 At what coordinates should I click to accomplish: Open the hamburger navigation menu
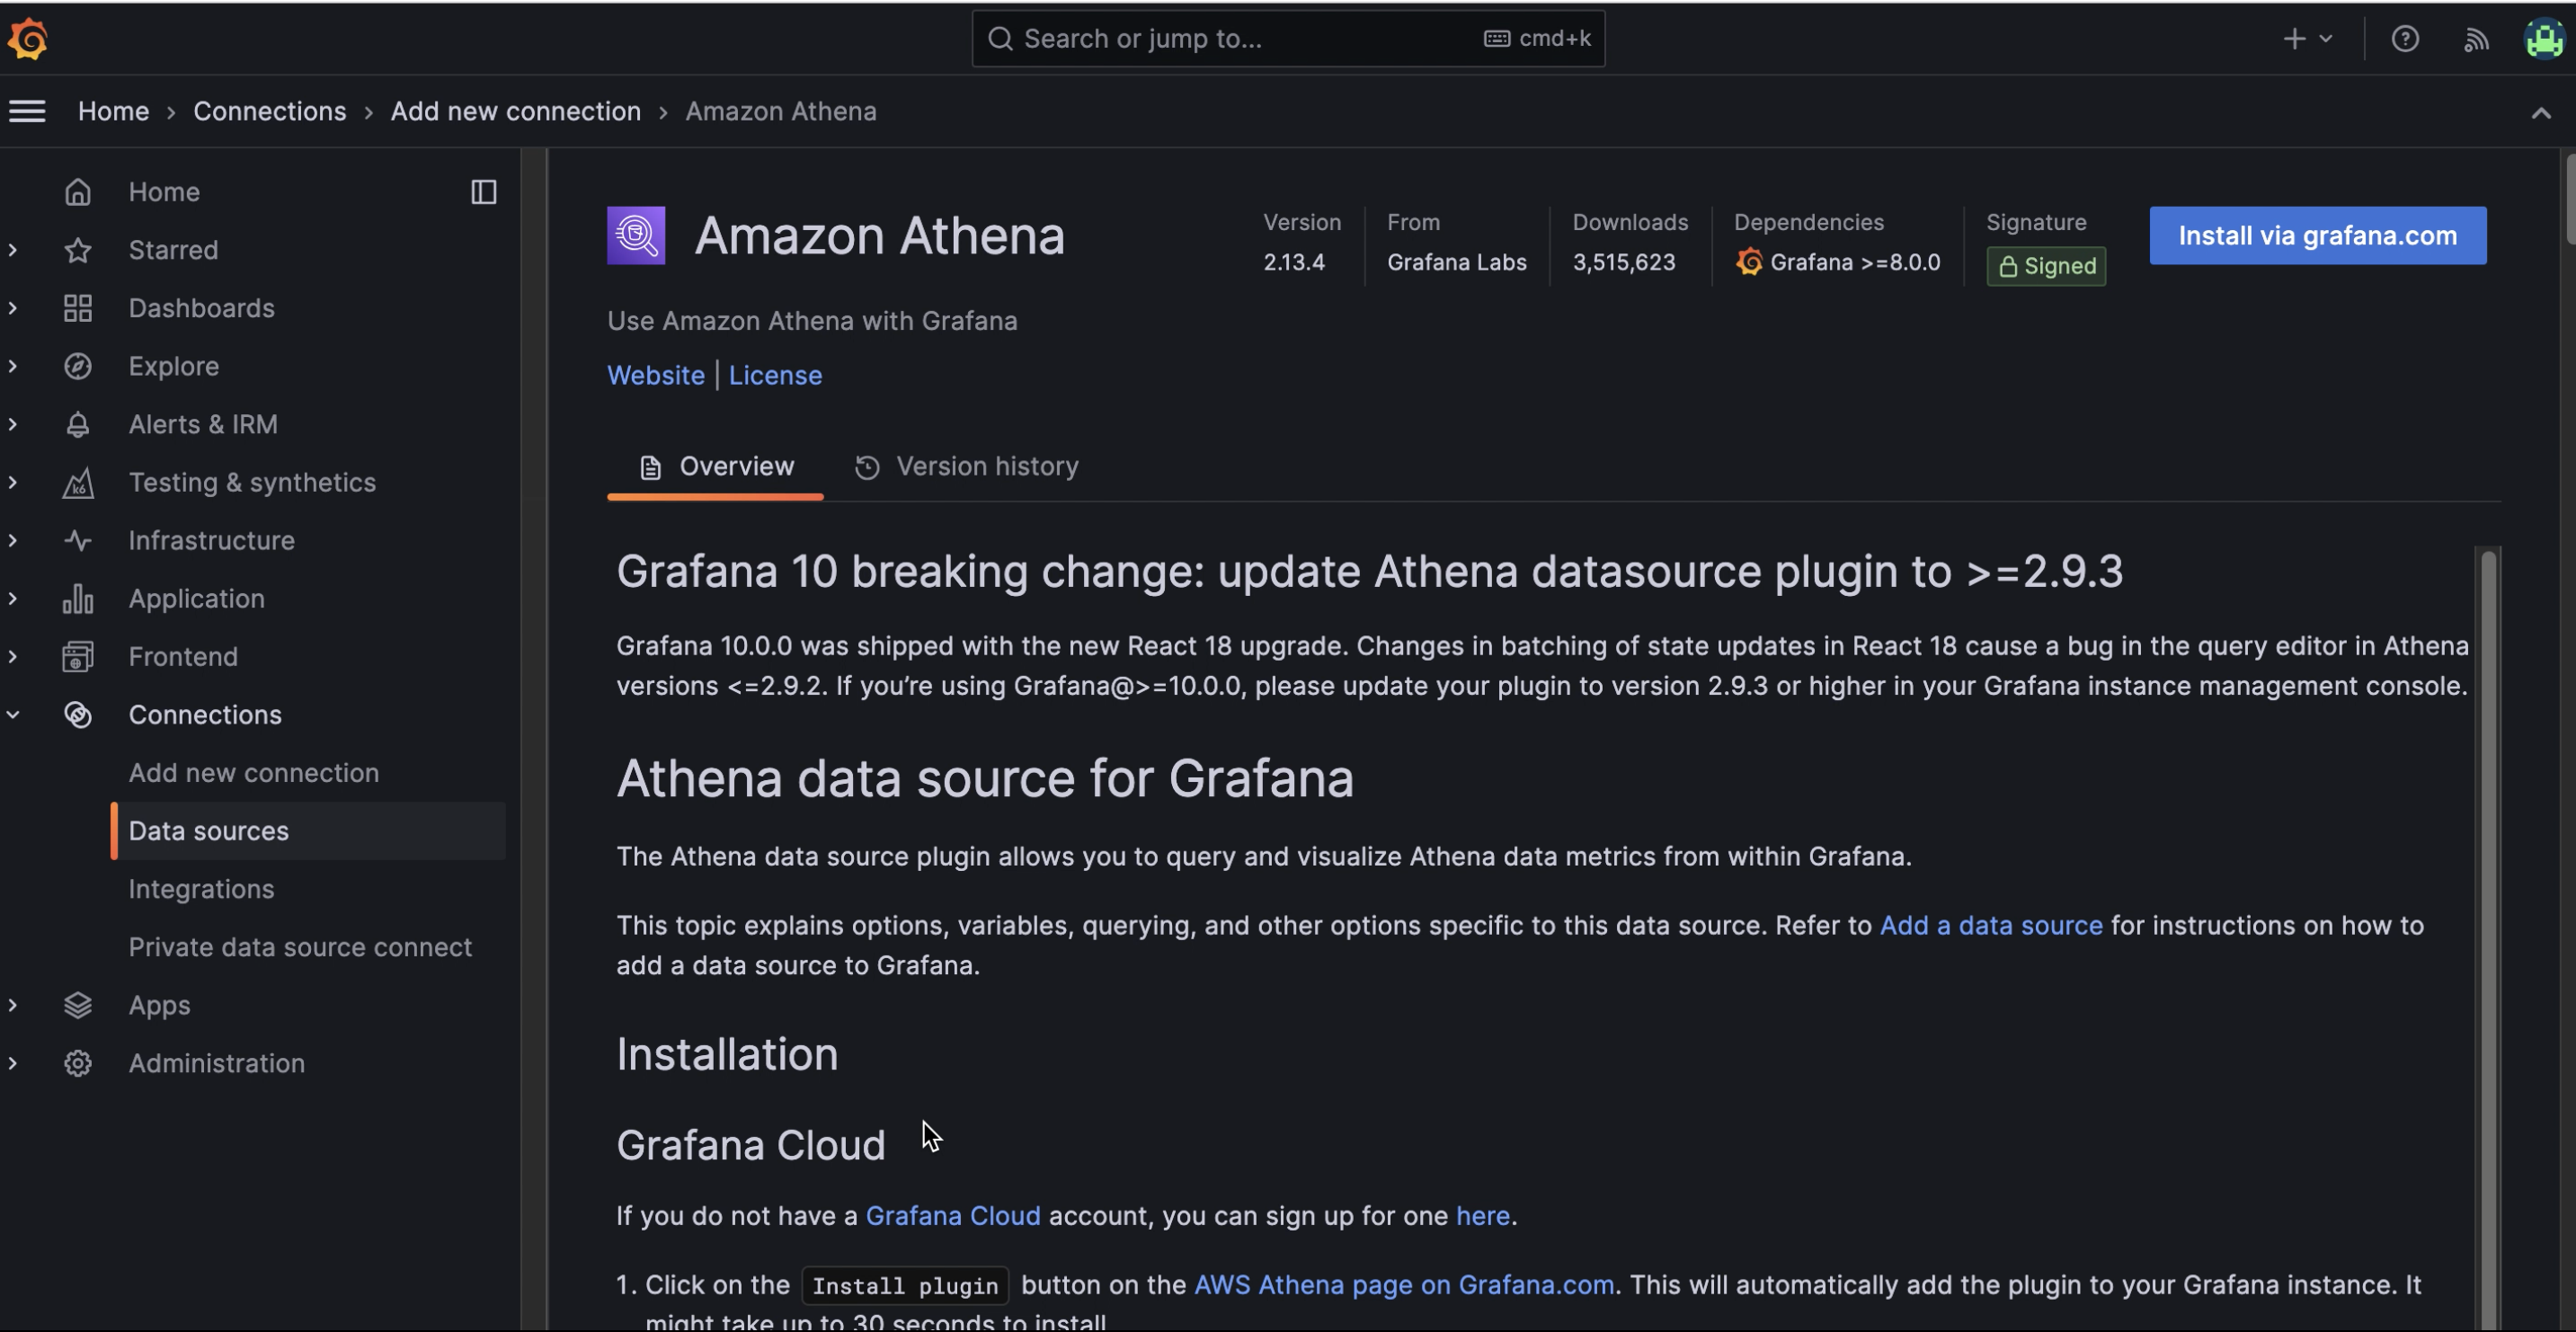click(x=27, y=111)
